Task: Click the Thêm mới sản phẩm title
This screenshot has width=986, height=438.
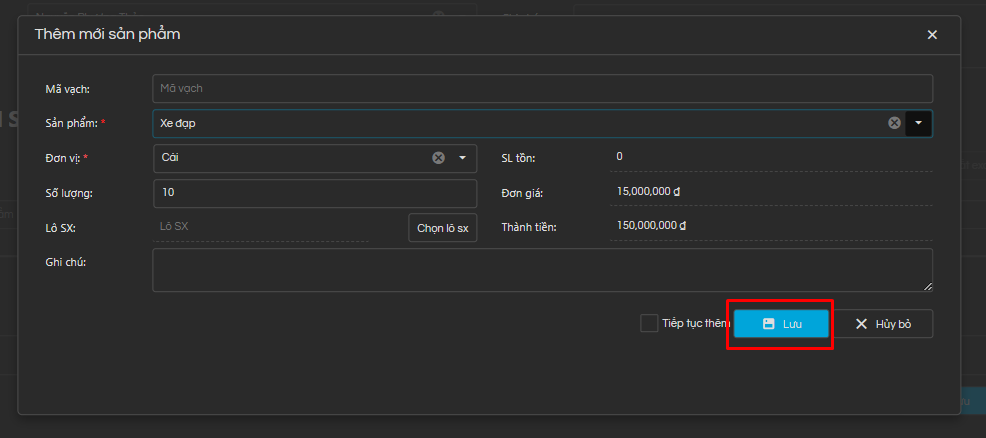Action: pyautogui.click(x=107, y=35)
